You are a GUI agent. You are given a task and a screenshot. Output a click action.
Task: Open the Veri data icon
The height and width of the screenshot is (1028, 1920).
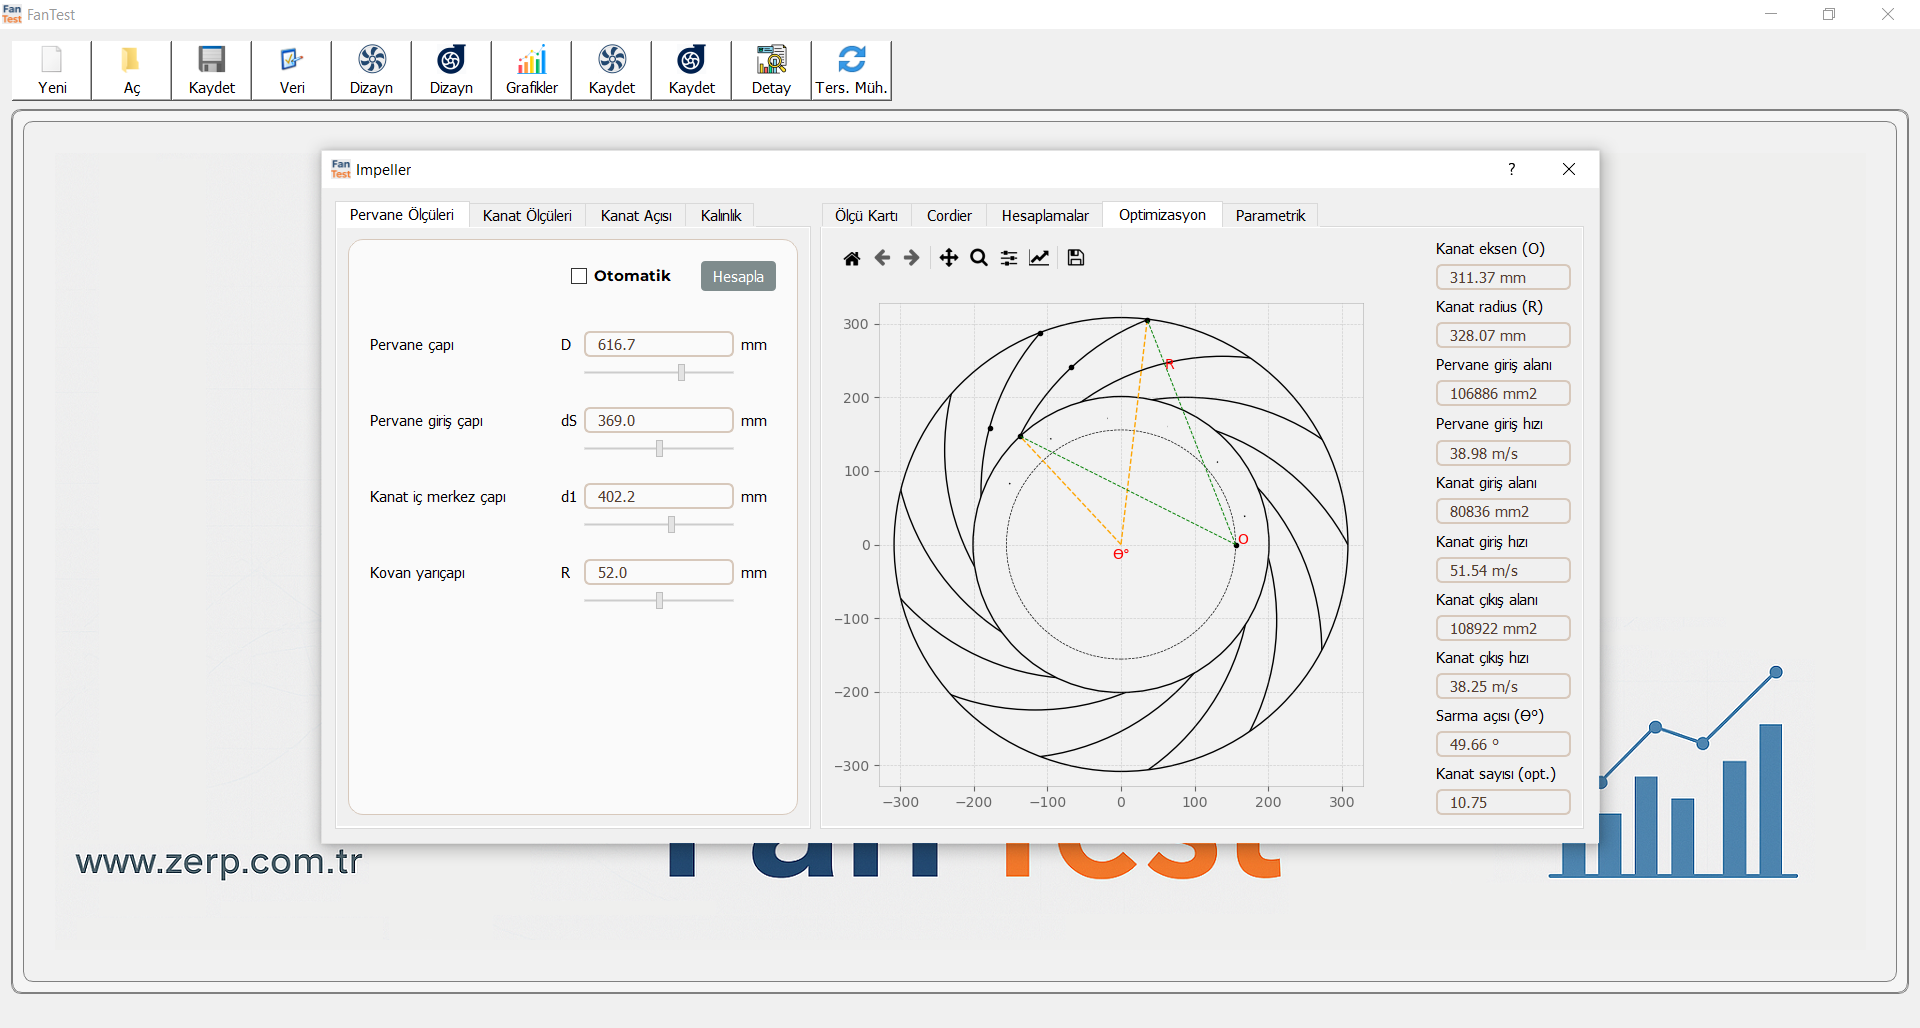click(x=291, y=61)
